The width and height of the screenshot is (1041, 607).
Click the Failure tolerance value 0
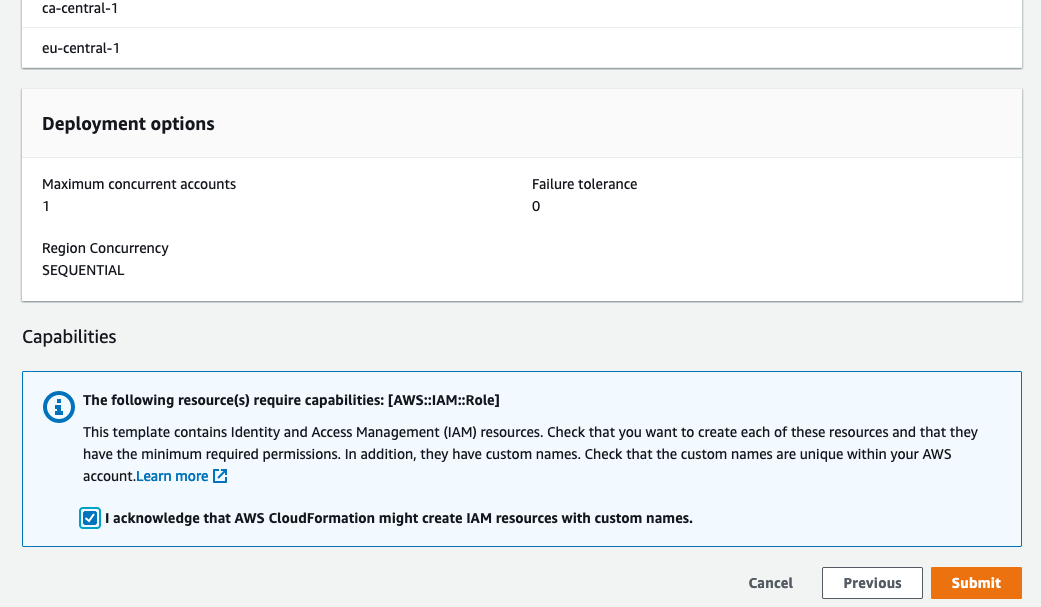click(536, 206)
